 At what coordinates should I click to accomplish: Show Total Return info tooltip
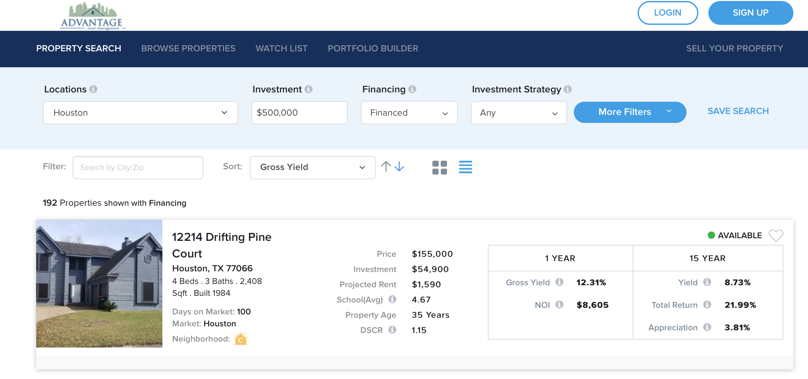pyautogui.click(x=707, y=305)
